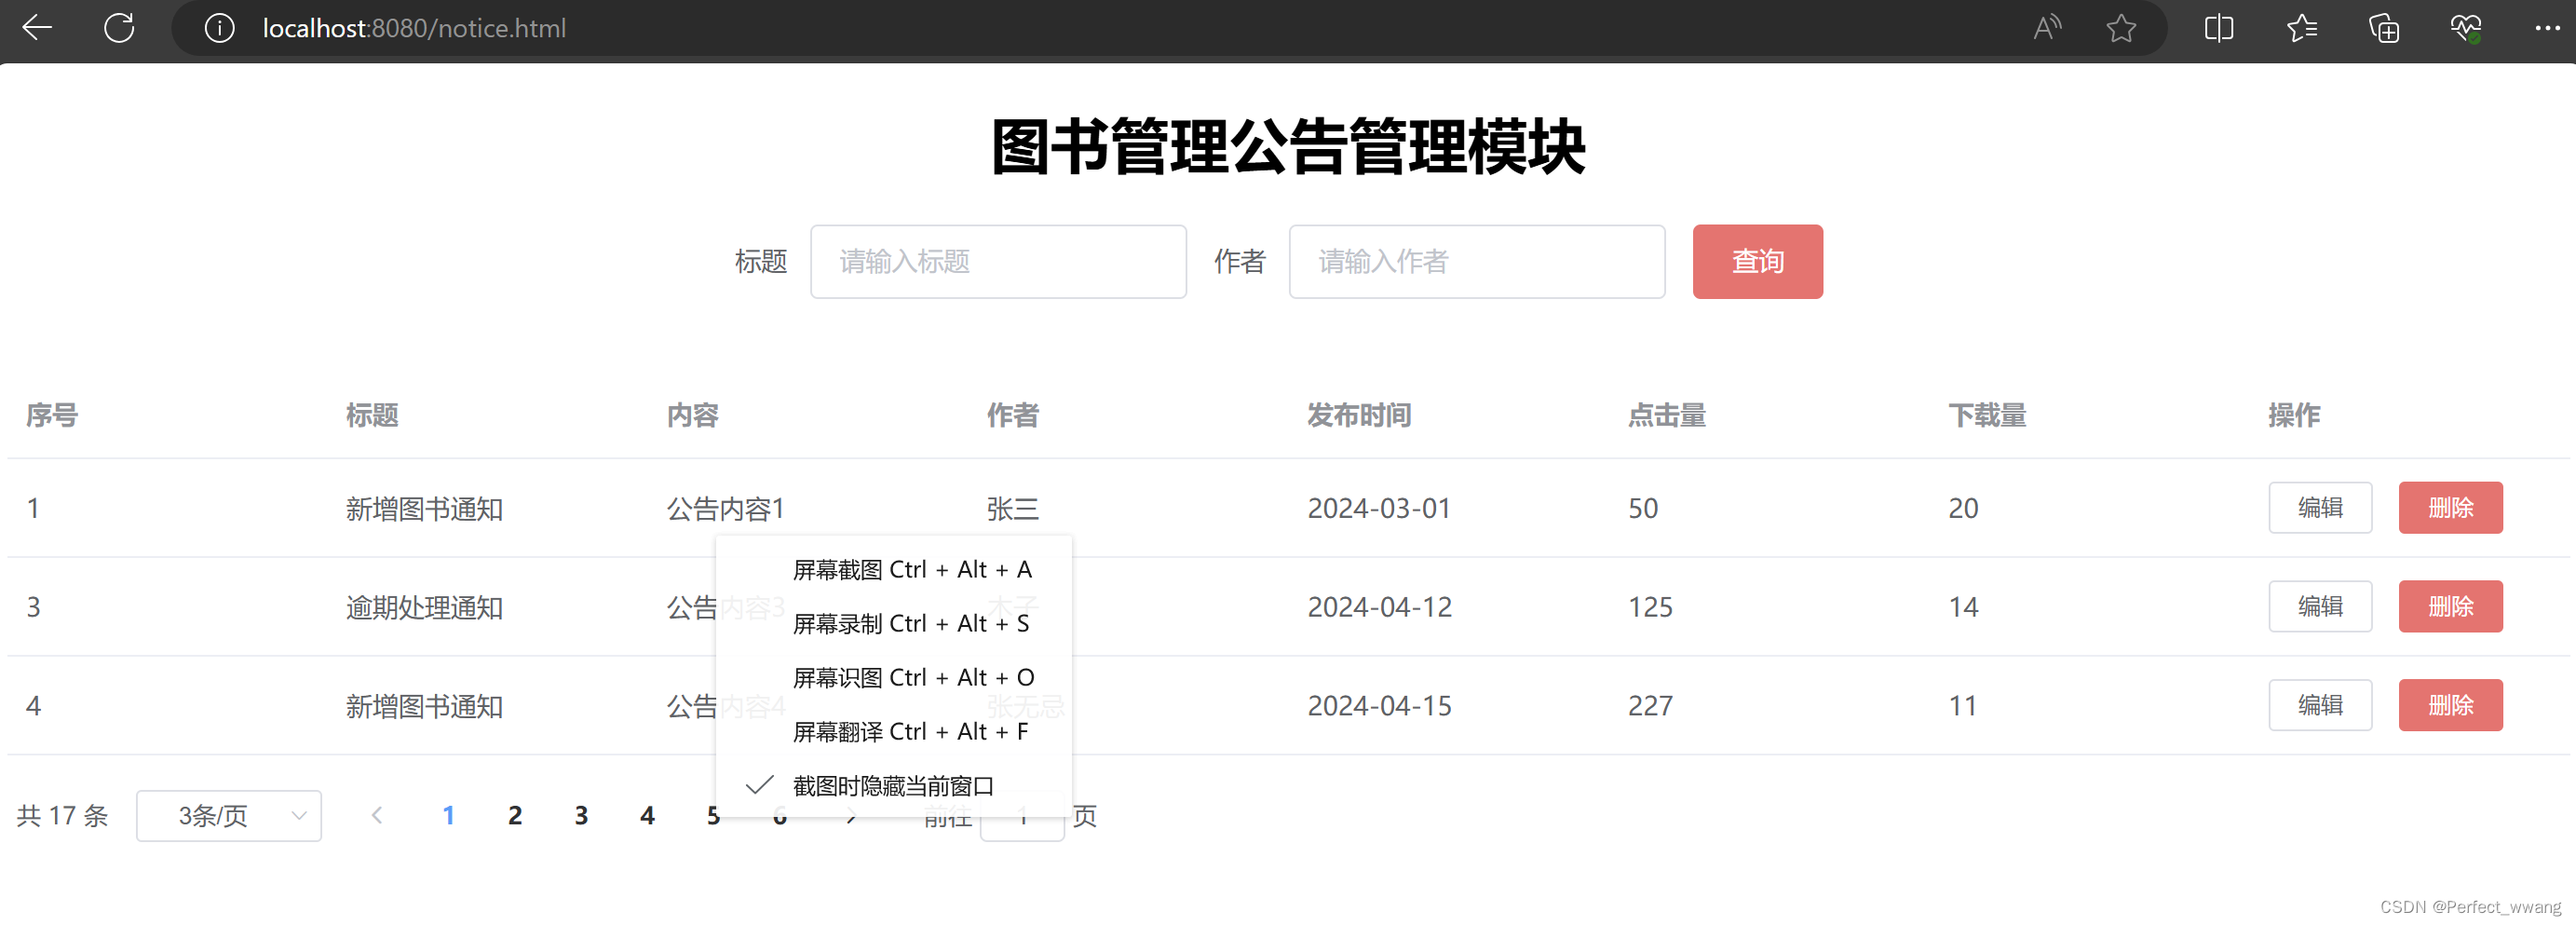Delete the 逾期处理通知 row
Screen dimensions: 2576x925
(x=2450, y=606)
